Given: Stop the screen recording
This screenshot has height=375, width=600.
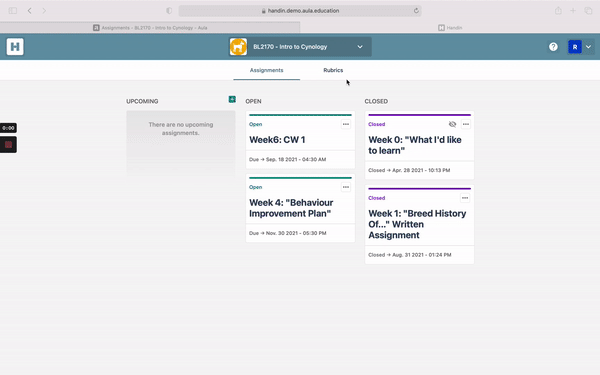Looking at the screenshot, I should pyautogui.click(x=8, y=145).
